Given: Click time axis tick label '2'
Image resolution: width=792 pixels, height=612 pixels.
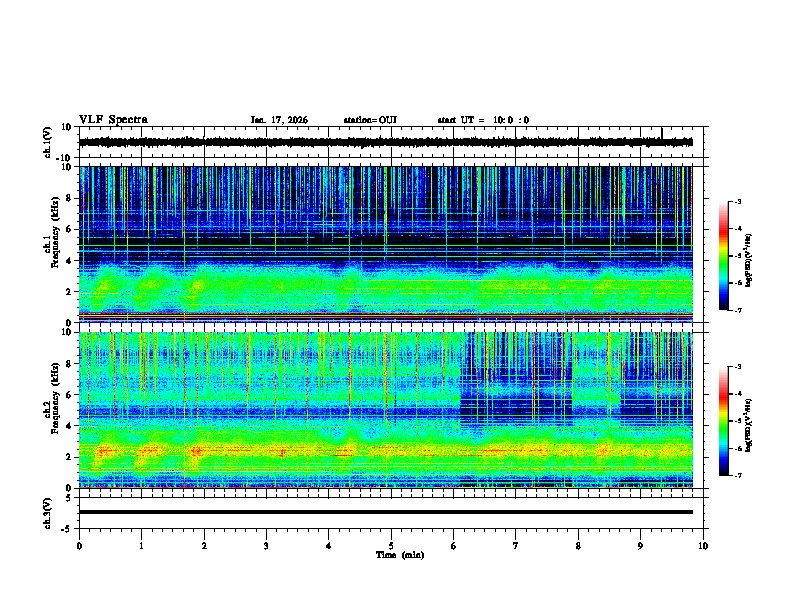Looking at the screenshot, I should tap(204, 546).
